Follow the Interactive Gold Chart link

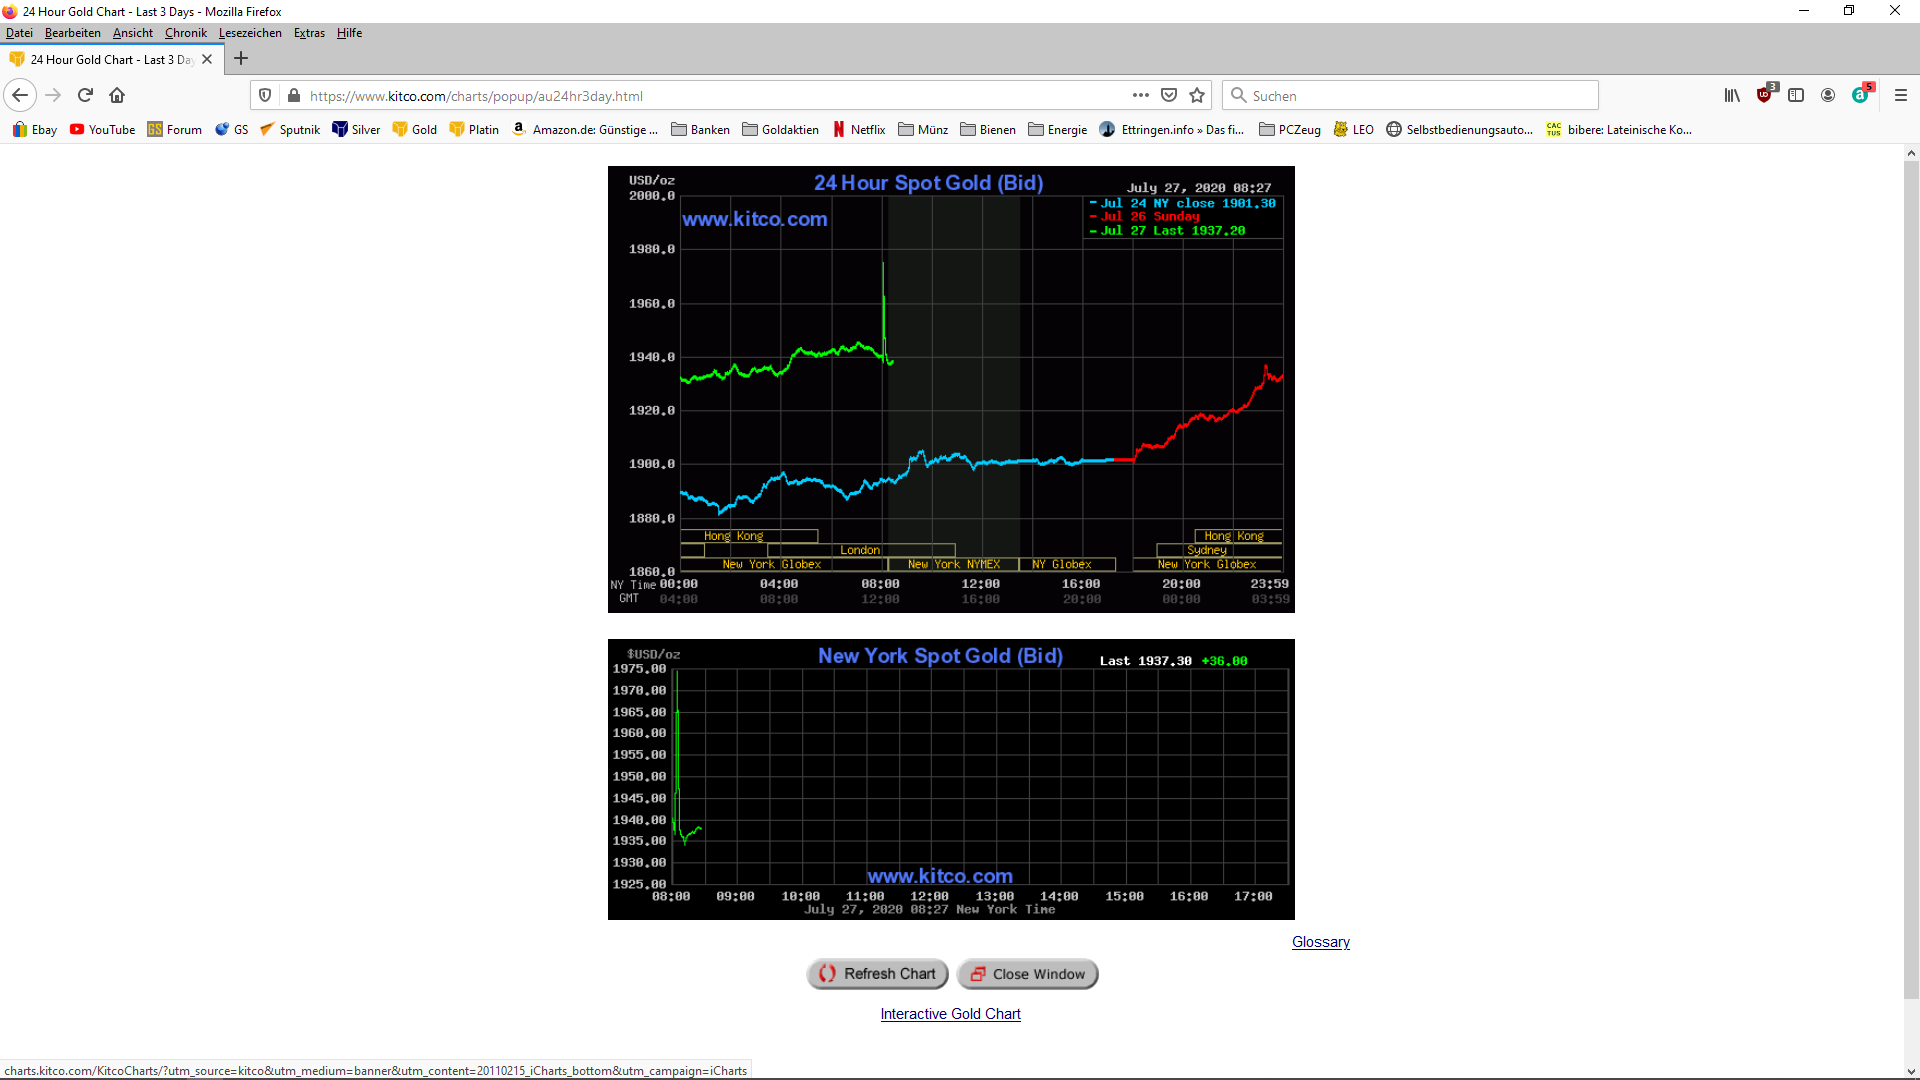pyautogui.click(x=950, y=1014)
